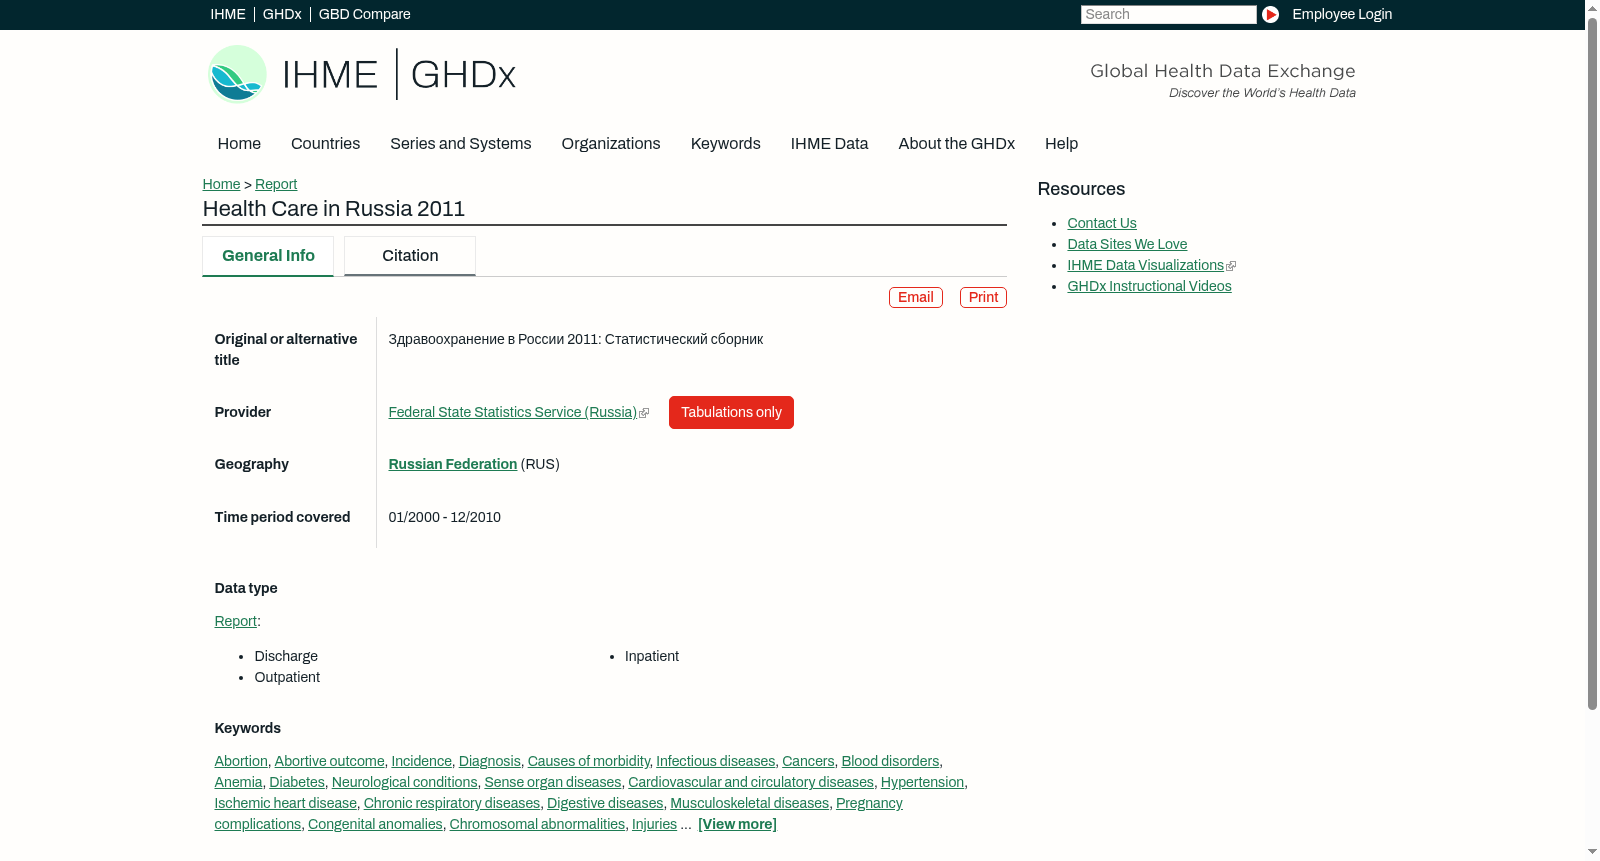The width and height of the screenshot is (1600, 861).
Task: Open Data Sites We Love link
Action: [1127, 244]
